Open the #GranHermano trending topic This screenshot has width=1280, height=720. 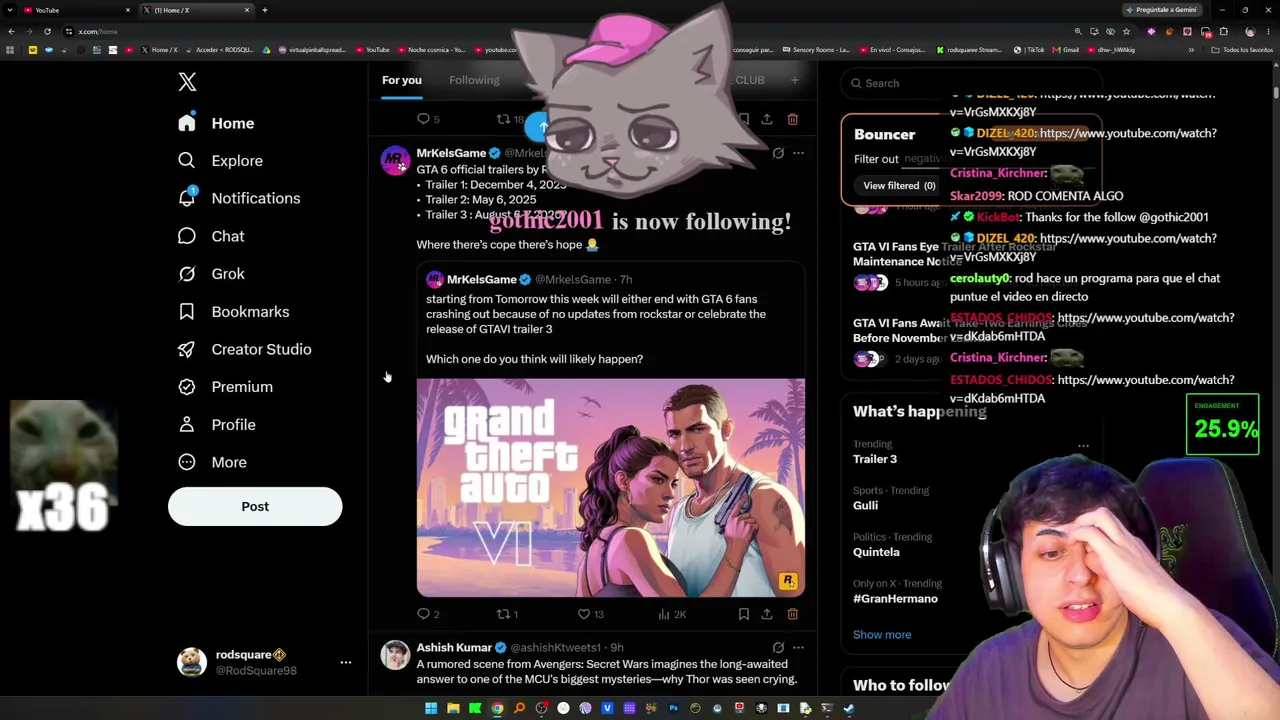pos(895,599)
